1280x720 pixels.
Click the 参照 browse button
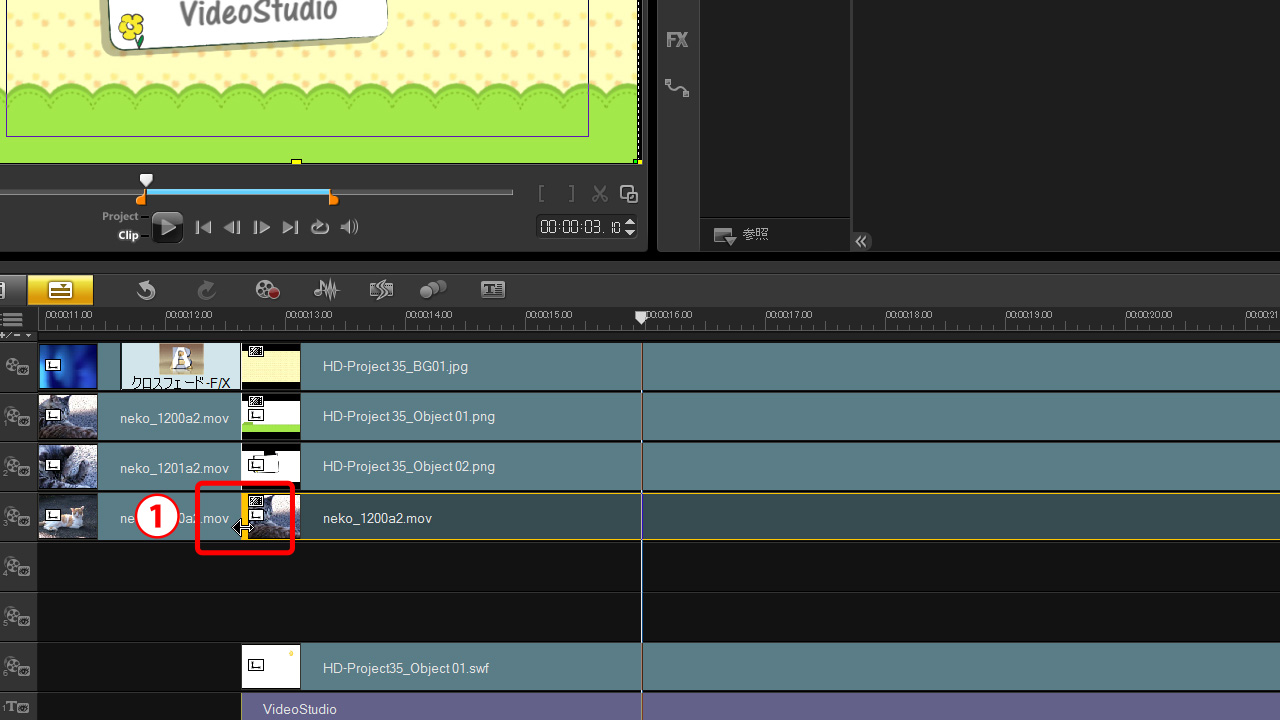click(742, 235)
